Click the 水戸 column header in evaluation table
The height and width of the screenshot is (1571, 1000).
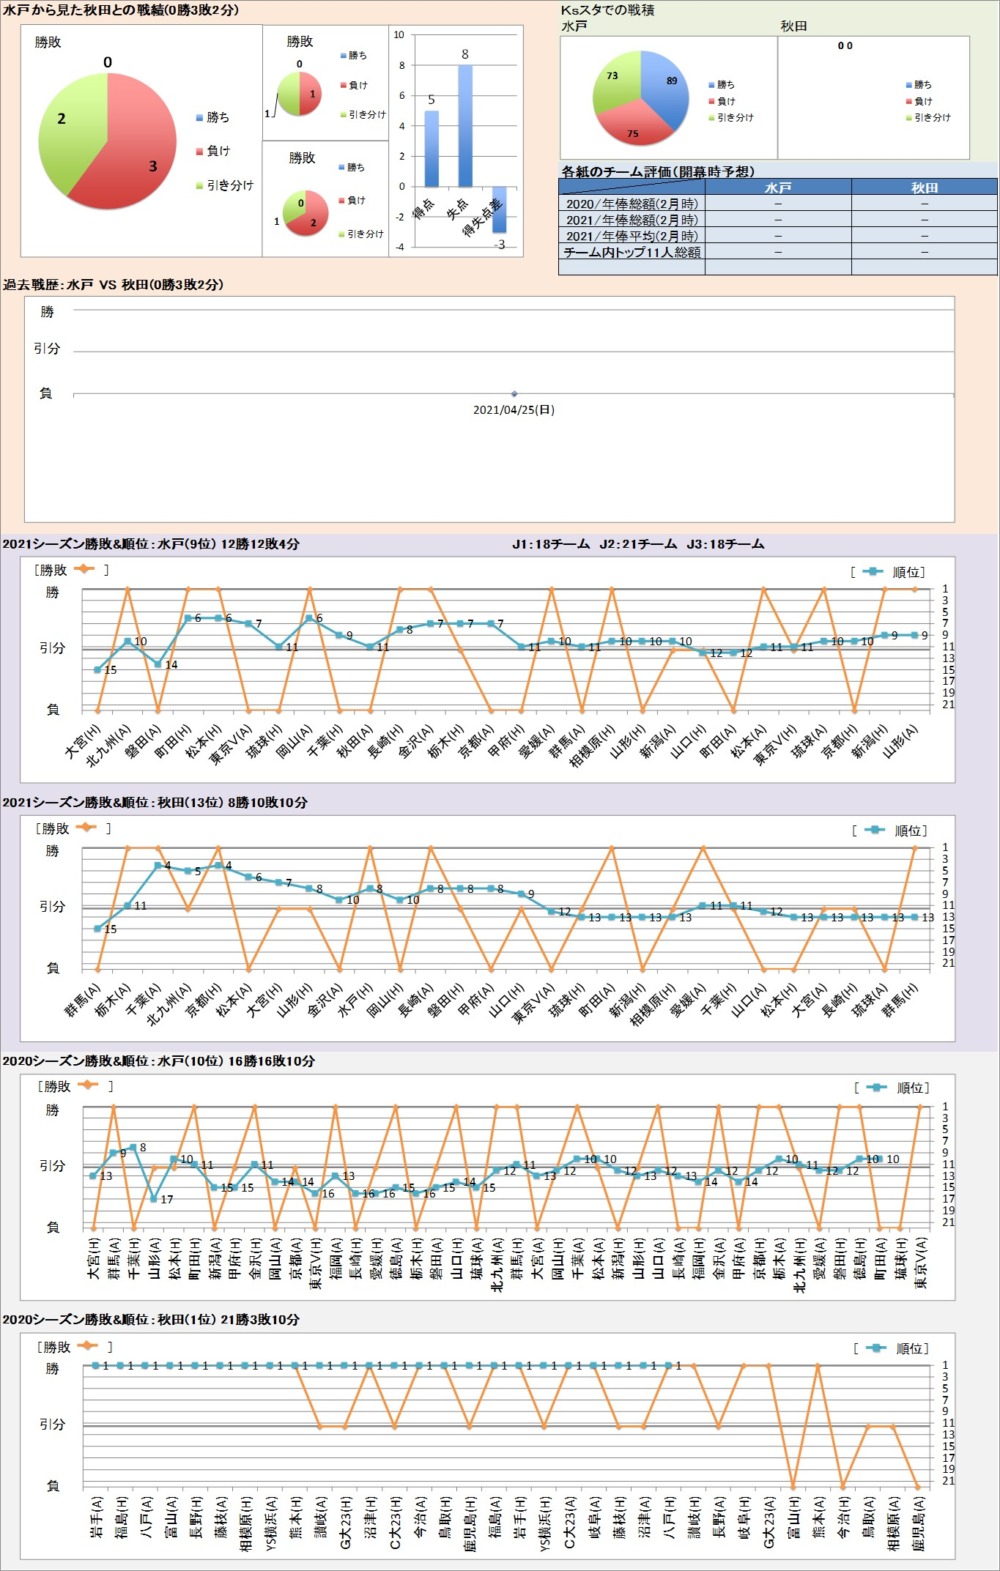pos(778,187)
